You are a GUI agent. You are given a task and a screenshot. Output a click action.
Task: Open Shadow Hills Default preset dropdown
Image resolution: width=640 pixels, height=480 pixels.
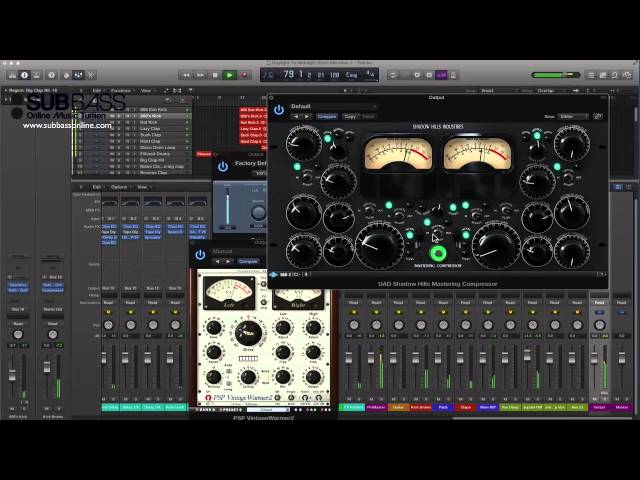[x=333, y=106]
